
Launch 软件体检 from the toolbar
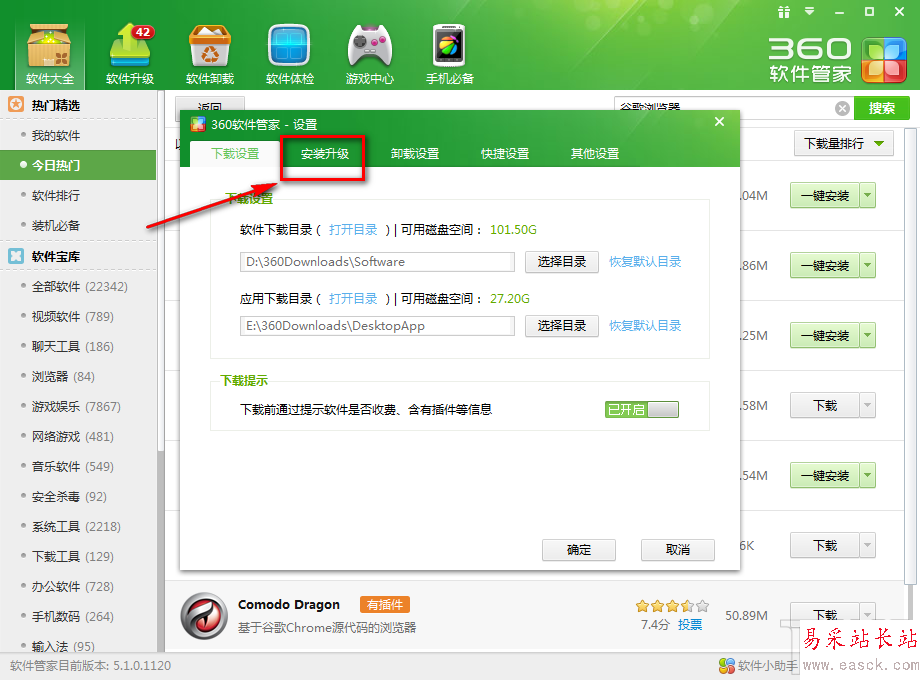click(289, 50)
